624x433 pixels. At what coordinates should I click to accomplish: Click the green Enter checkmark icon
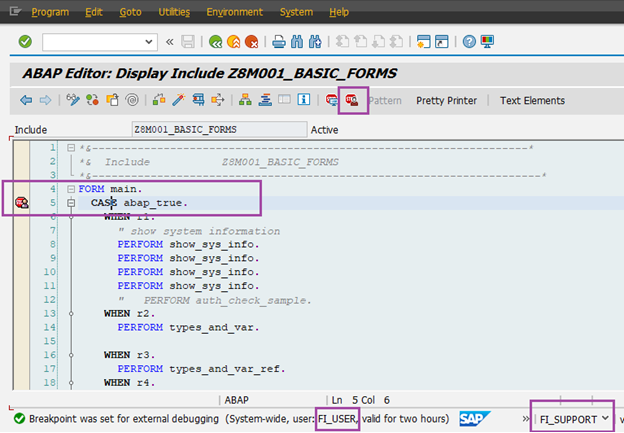[25, 41]
